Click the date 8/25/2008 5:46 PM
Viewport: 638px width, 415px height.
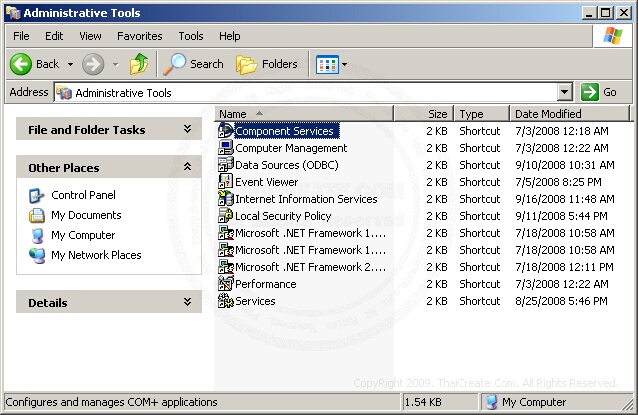[x=561, y=301]
